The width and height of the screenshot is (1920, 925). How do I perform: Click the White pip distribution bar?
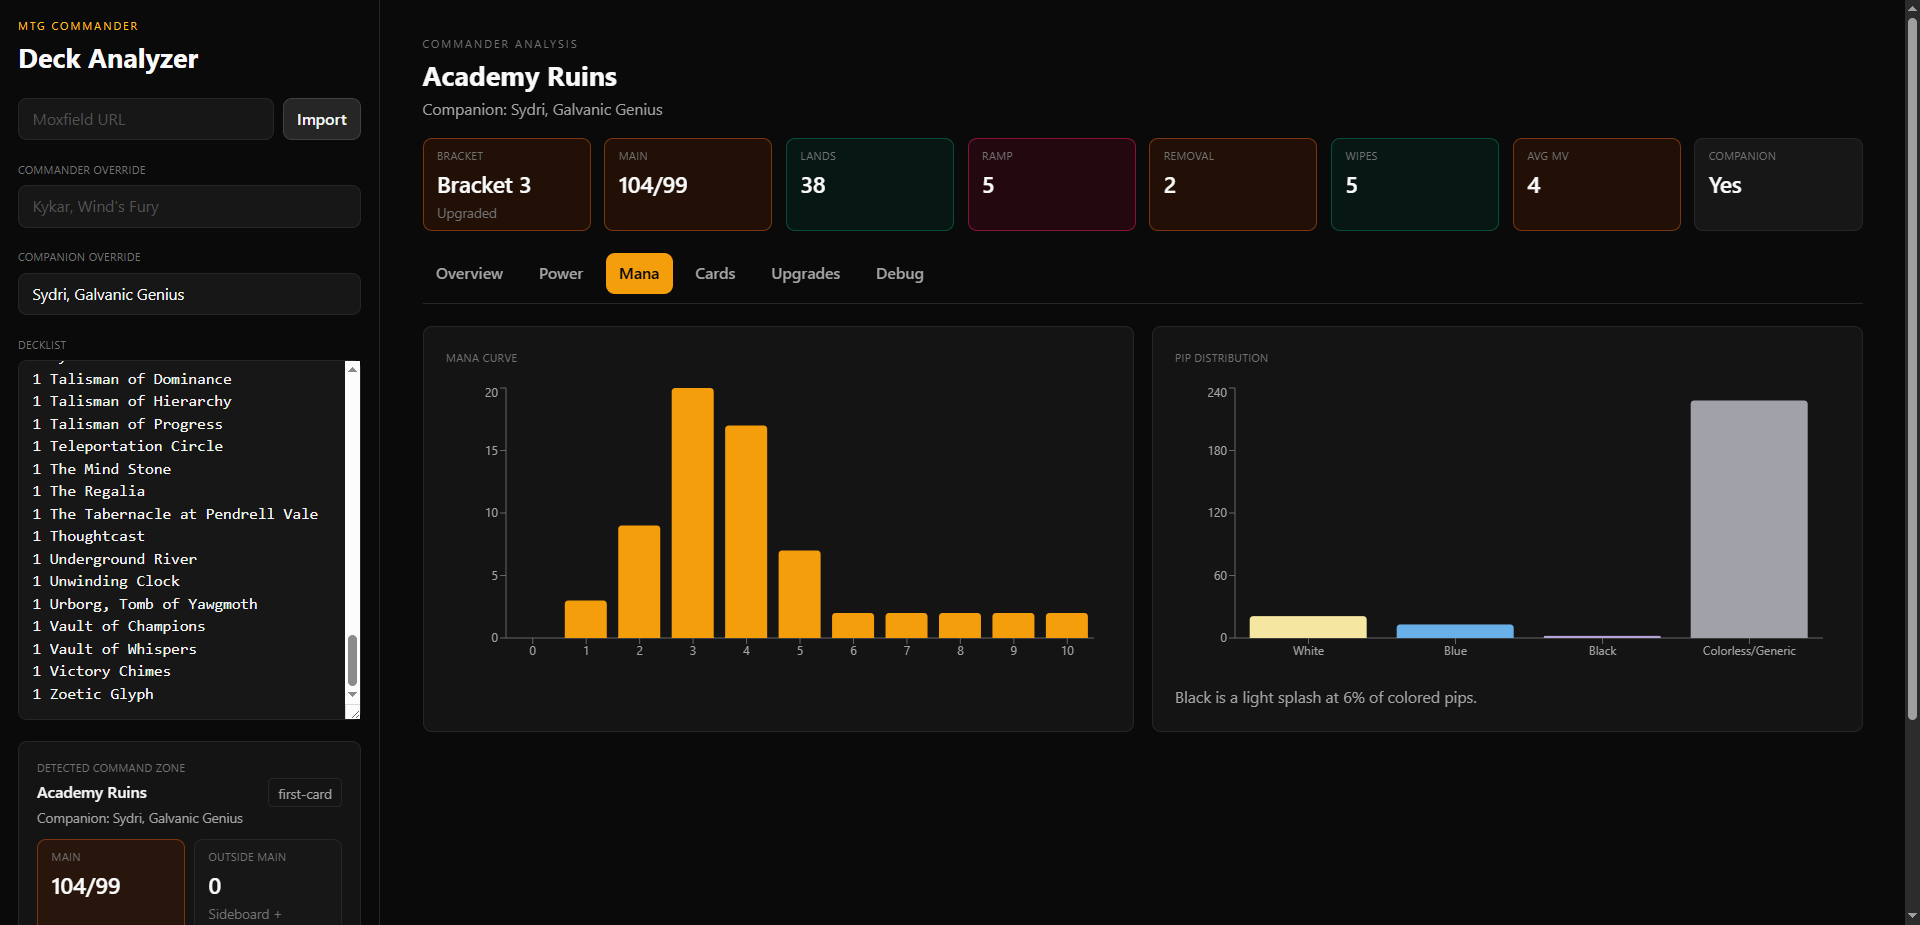click(x=1308, y=627)
